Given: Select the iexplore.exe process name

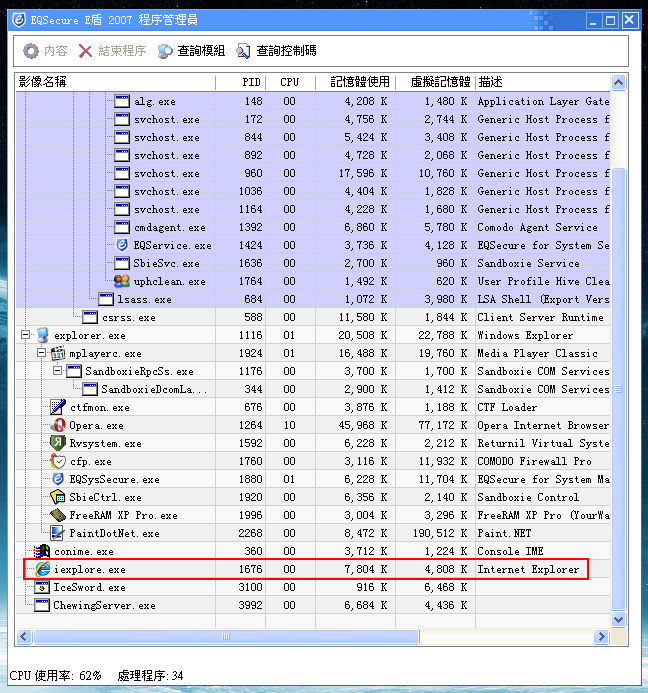Looking at the screenshot, I should [90, 569].
